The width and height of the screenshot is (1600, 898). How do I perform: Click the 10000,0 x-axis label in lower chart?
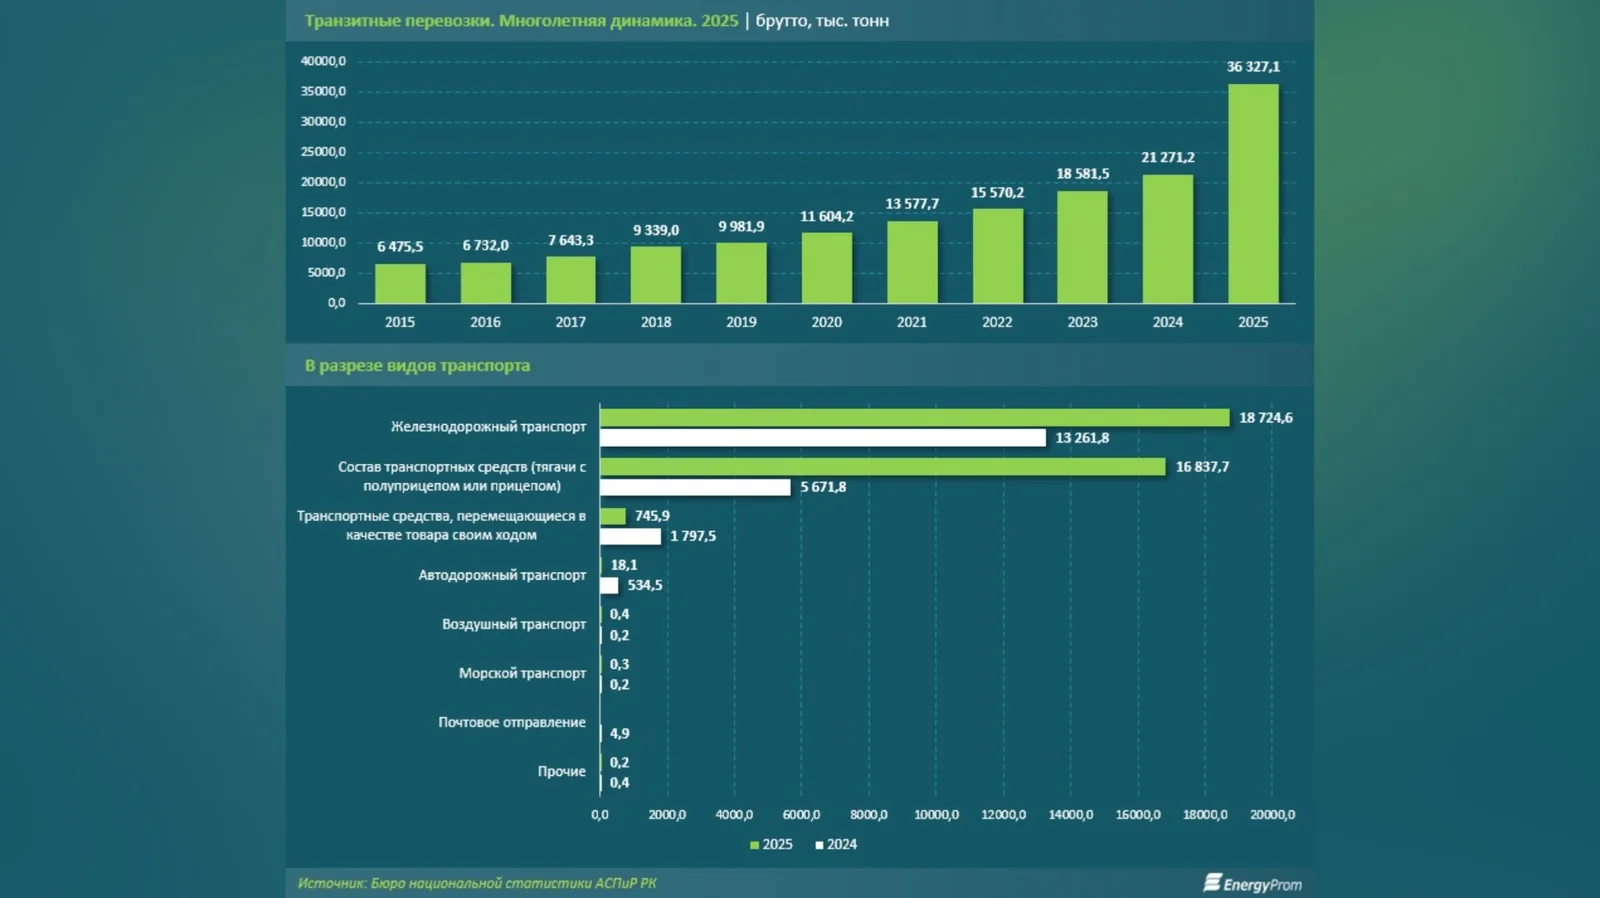coord(936,815)
